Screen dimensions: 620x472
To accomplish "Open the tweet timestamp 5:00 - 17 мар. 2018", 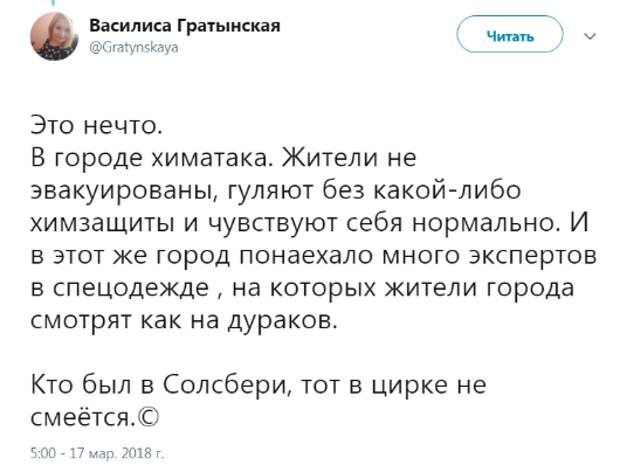I will pos(97,453).
